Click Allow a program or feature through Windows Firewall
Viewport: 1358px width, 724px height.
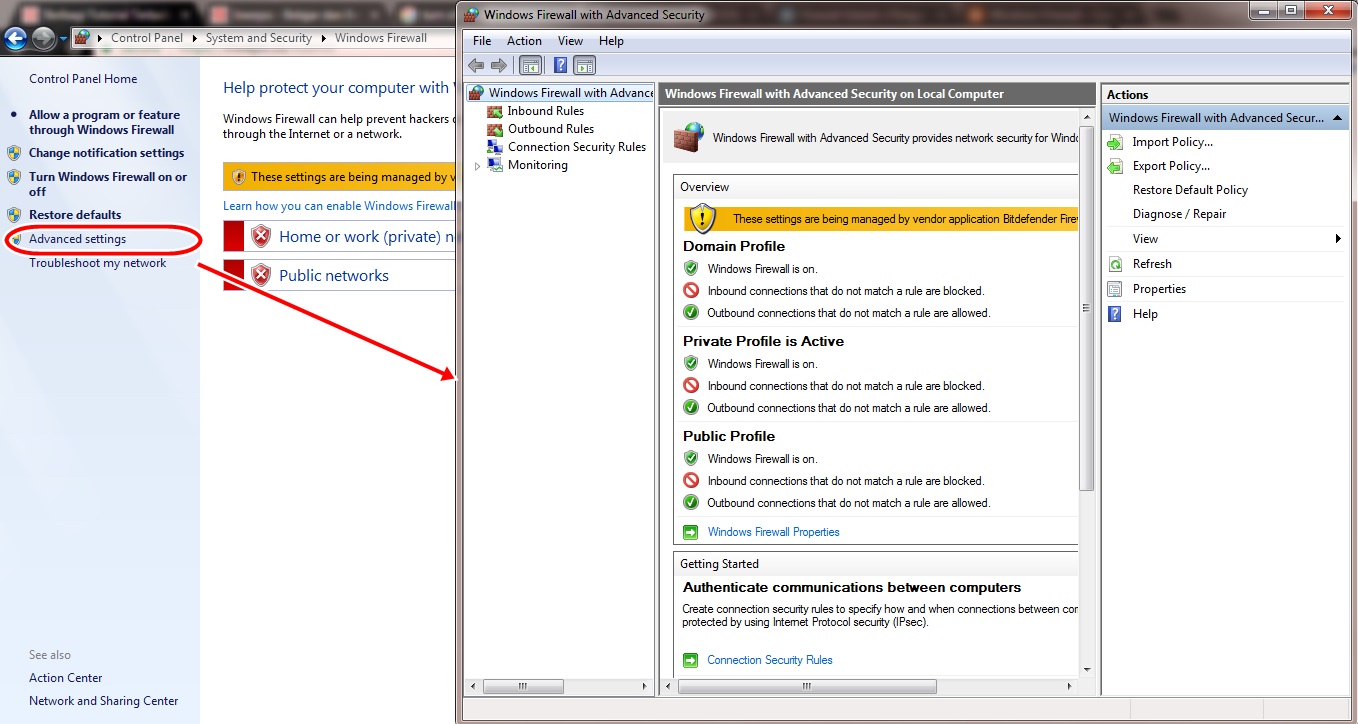pyautogui.click(x=104, y=122)
